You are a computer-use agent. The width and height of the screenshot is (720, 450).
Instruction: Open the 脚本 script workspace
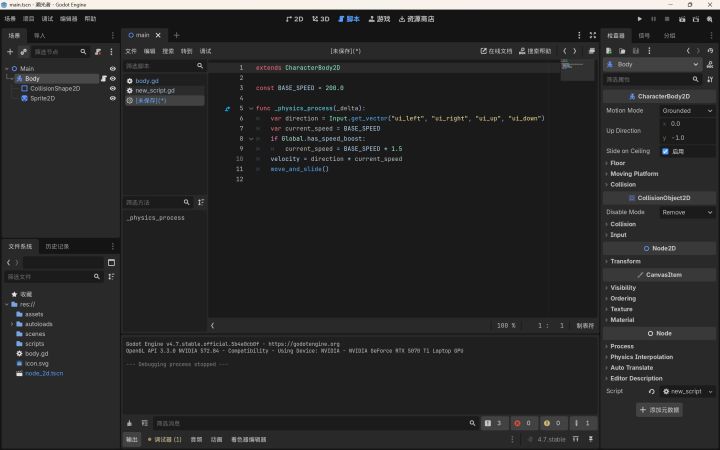[349, 19]
